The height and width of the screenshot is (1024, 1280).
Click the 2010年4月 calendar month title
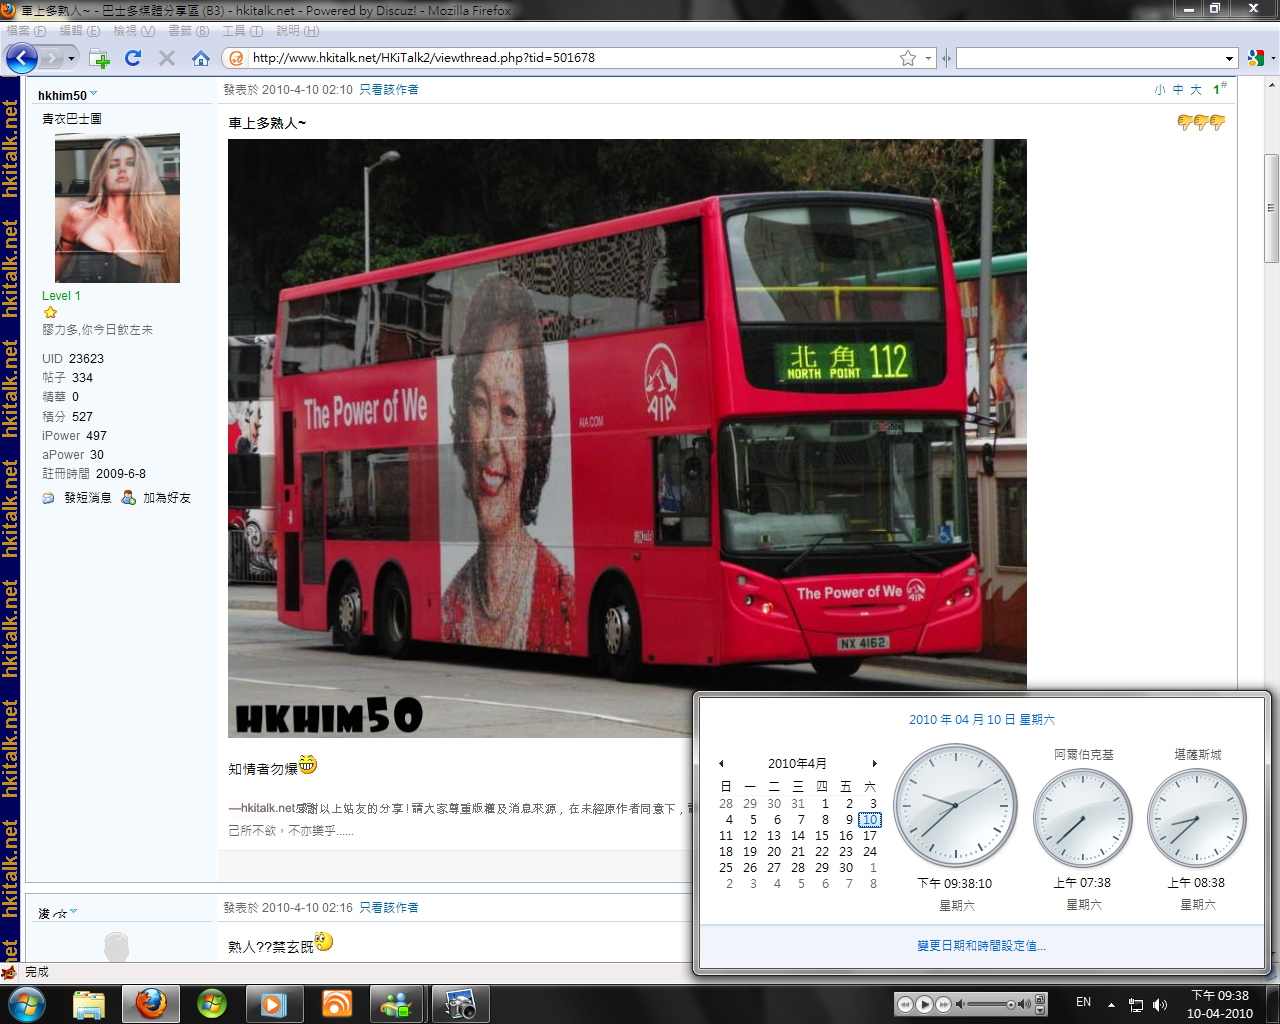(x=797, y=764)
